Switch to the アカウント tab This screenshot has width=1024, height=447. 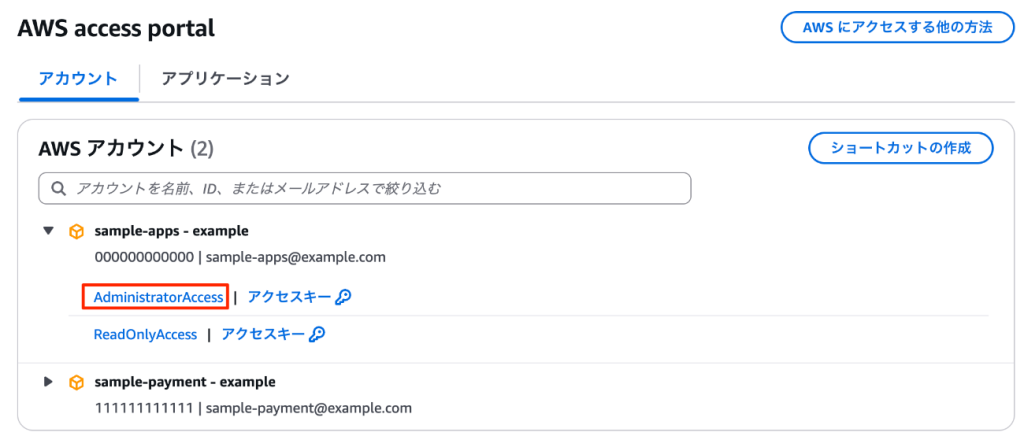[x=78, y=78]
